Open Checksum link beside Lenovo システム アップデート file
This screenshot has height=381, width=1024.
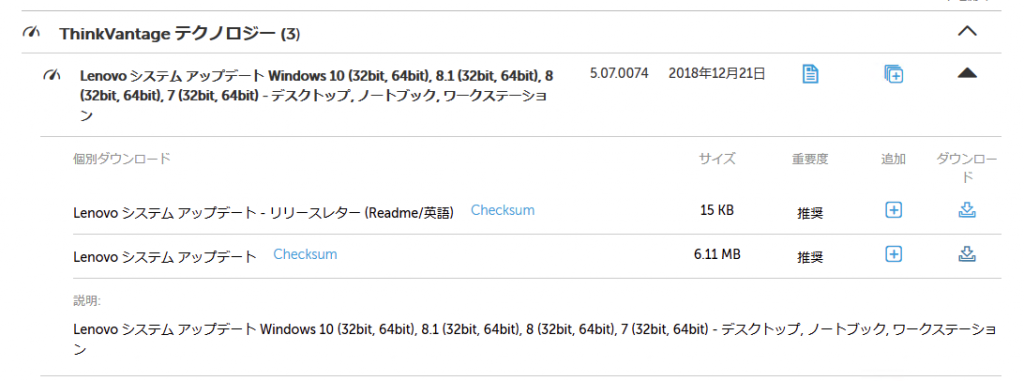[305, 254]
